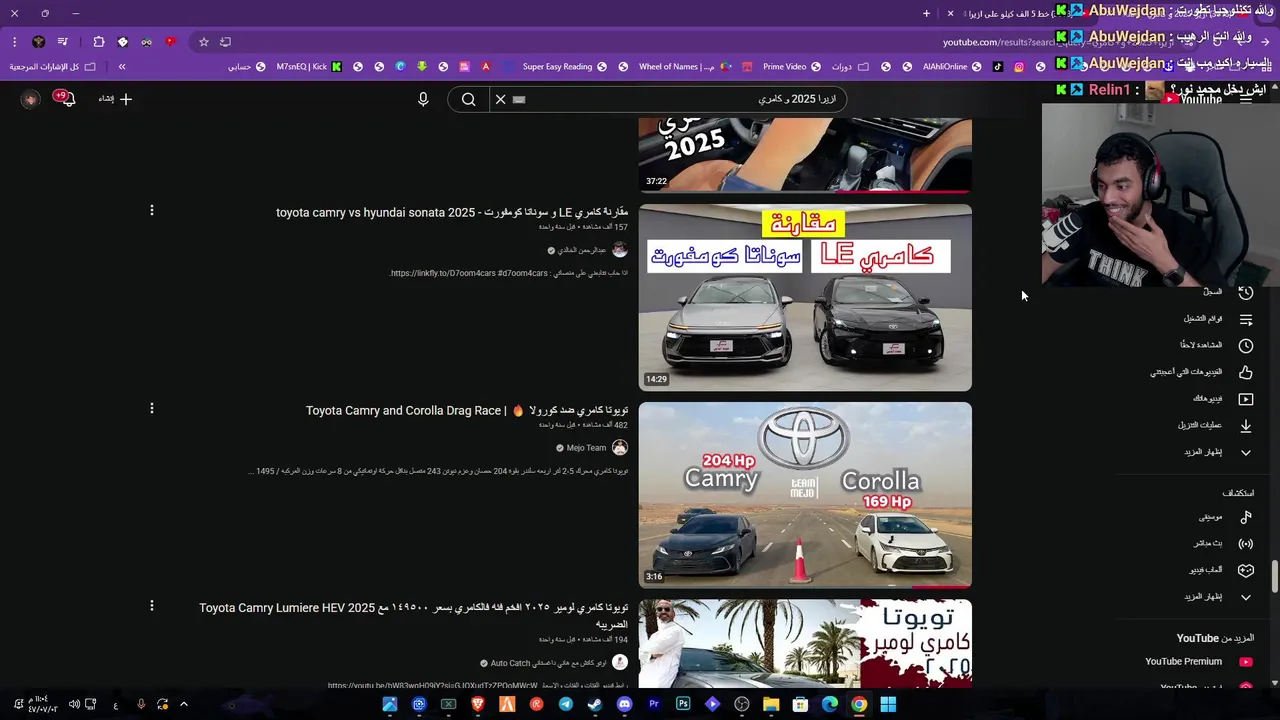This screenshot has width=1280, height=720.
Task: Open Premiere Pro from the taskbar
Action: [653, 704]
